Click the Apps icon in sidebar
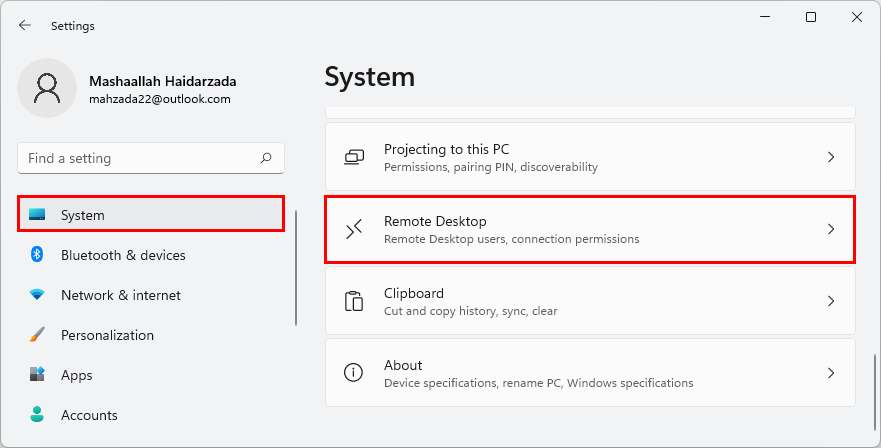 point(37,375)
